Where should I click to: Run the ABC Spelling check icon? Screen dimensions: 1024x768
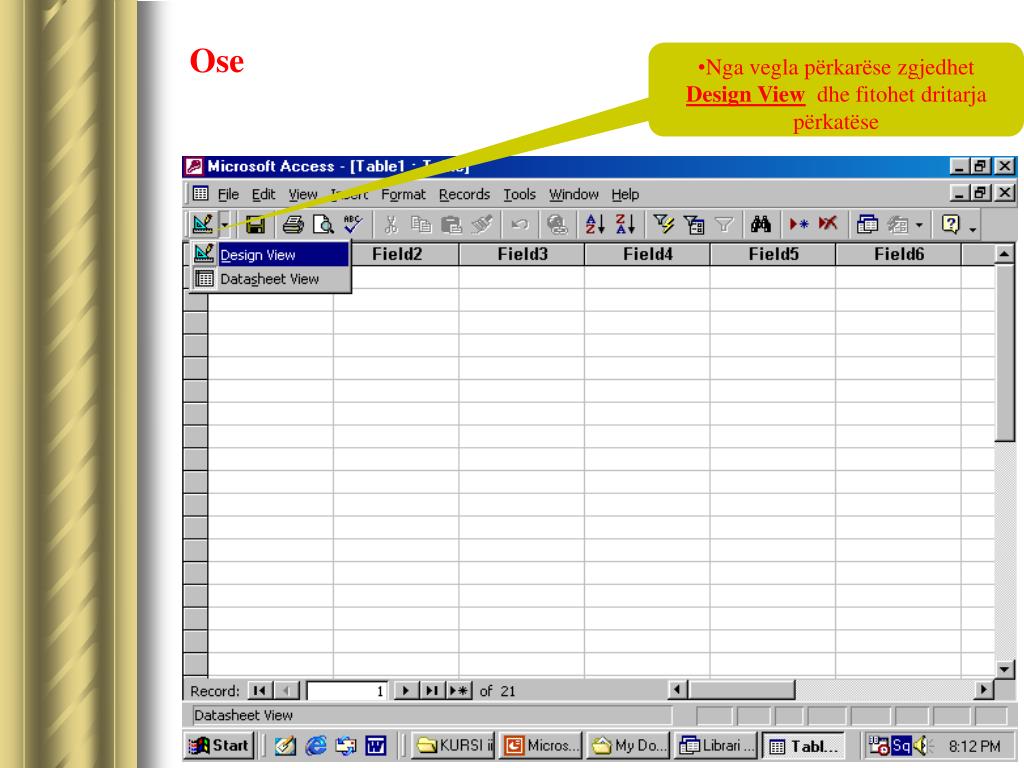coord(353,225)
